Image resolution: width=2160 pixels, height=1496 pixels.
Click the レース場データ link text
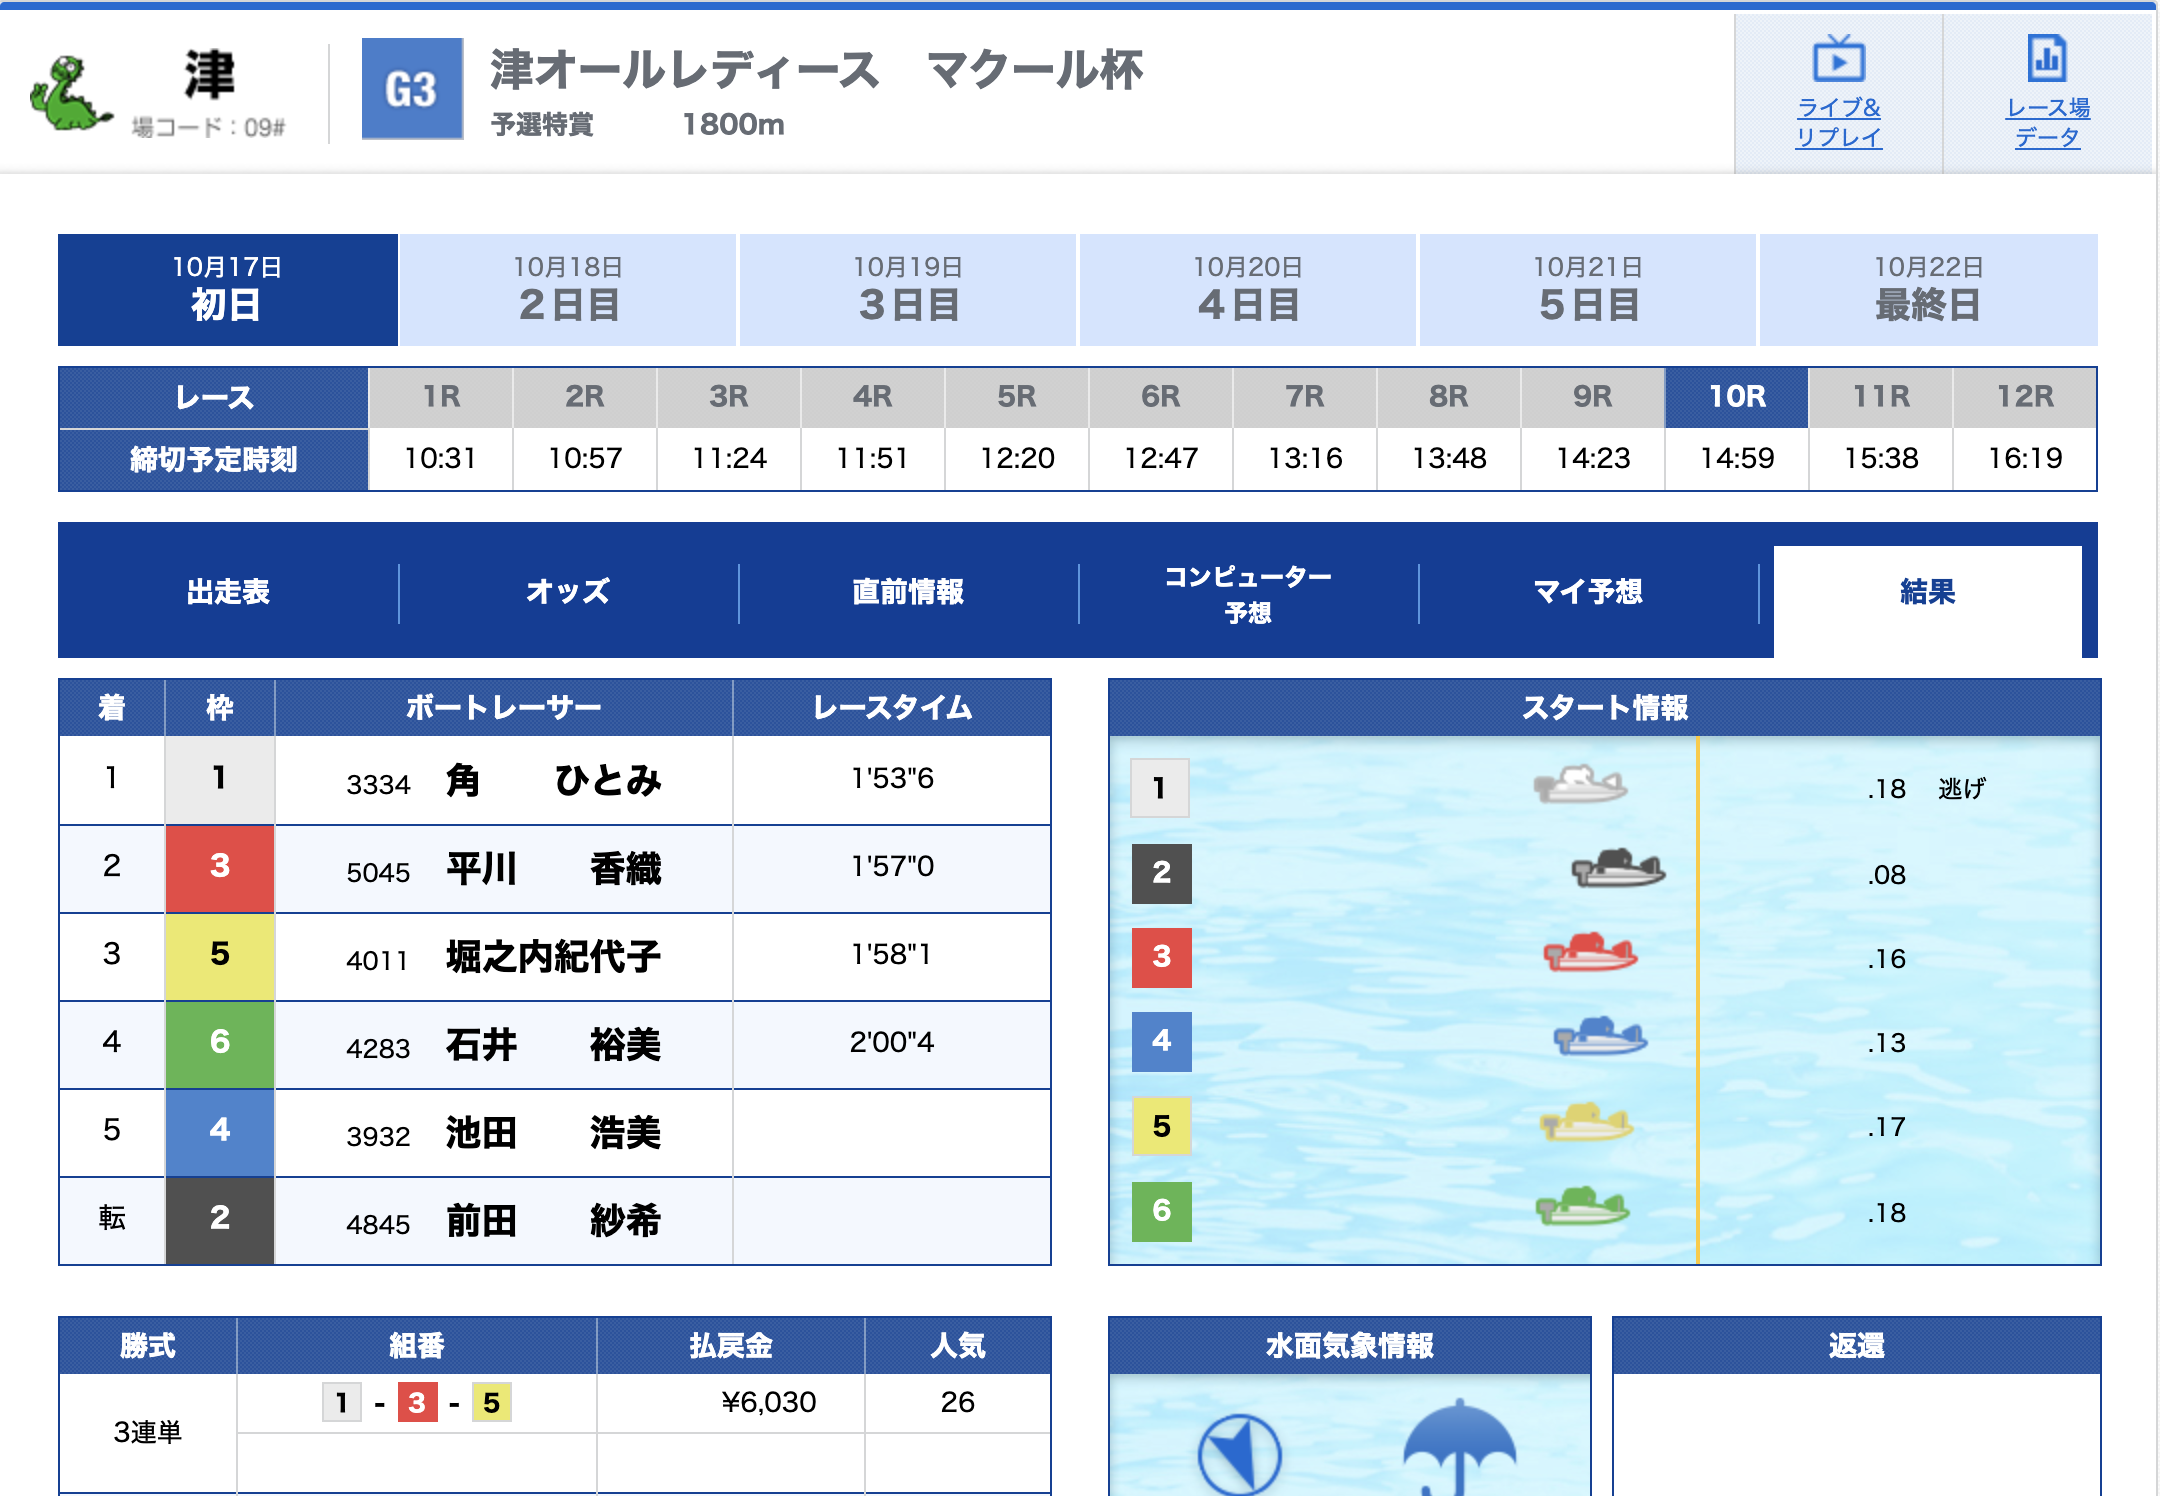2047,122
